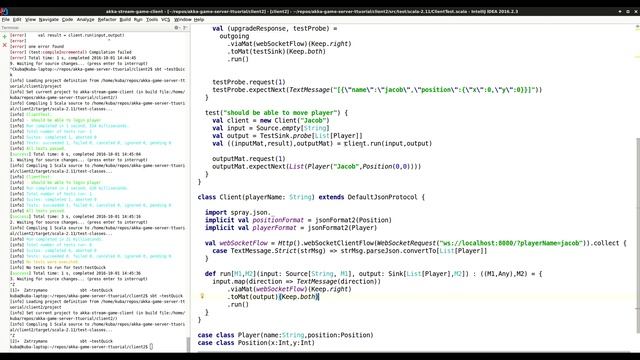
Task: Click 'val (upgradeResponse, testProbe)' line
Action: pyautogui.click(x=275, y=29)
